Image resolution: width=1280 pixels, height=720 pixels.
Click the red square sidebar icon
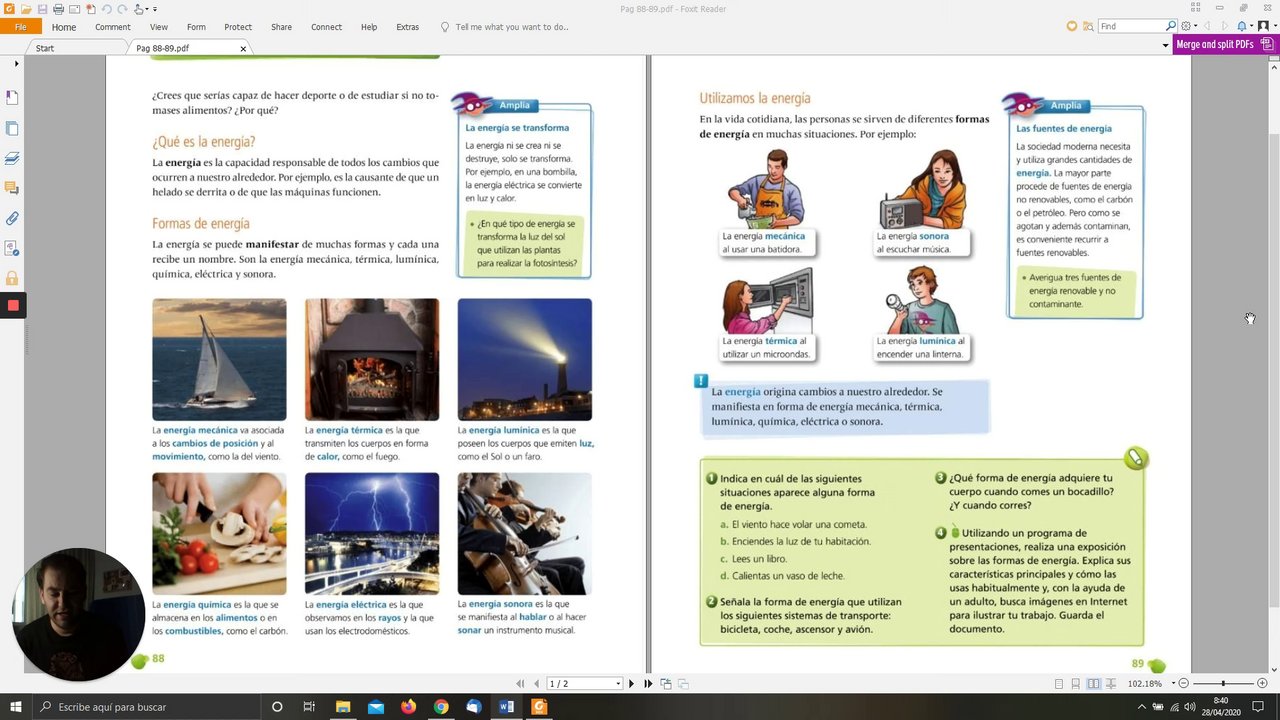(x=12, y=306)
